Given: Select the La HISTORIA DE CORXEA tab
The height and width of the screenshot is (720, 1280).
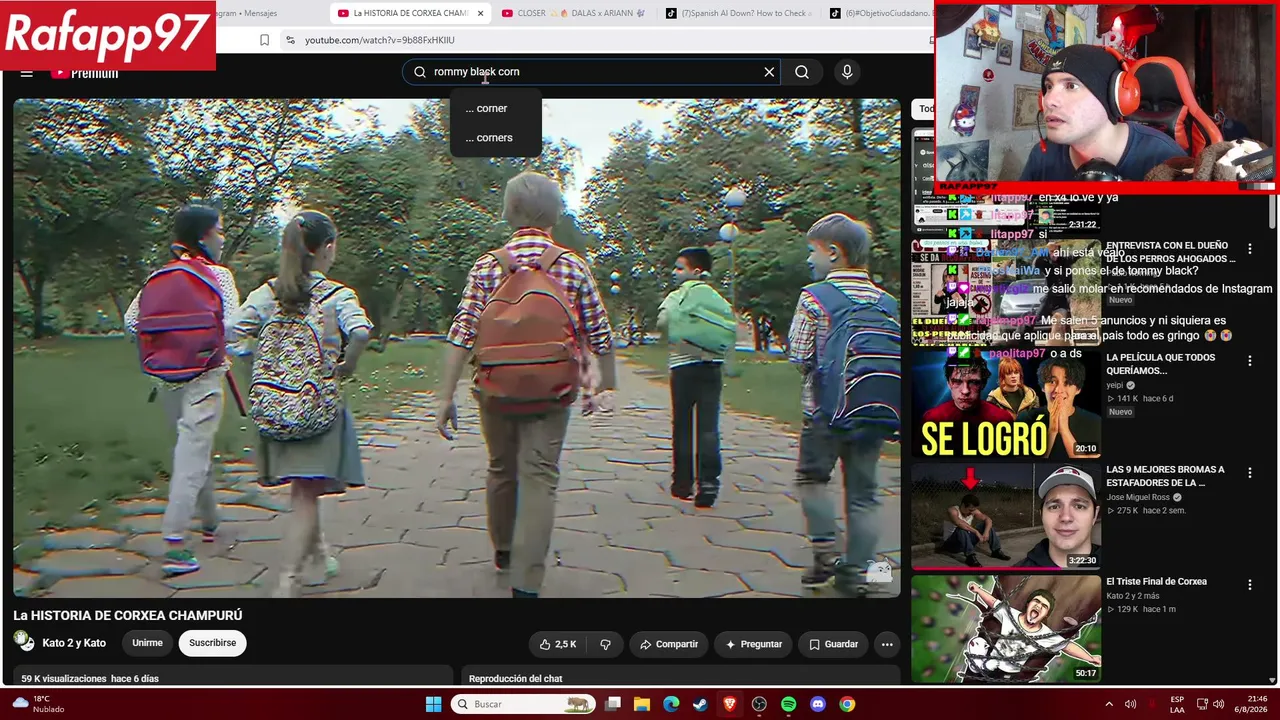Looking at the screenshot, I should coord(410,13).
